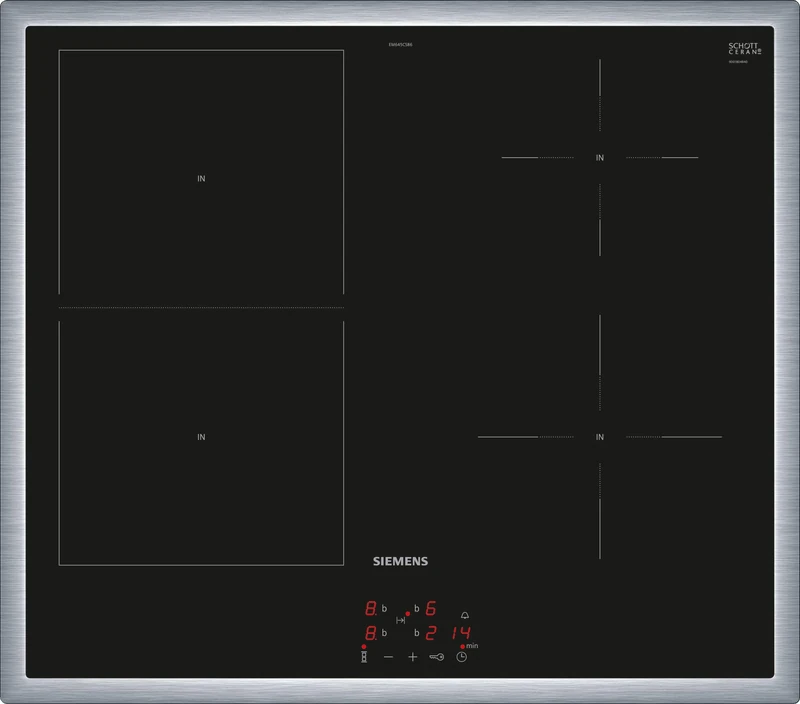Select the lower-right cooking zone crosshair marking
The image size is (800, 704).
click(x=598, y=437)
